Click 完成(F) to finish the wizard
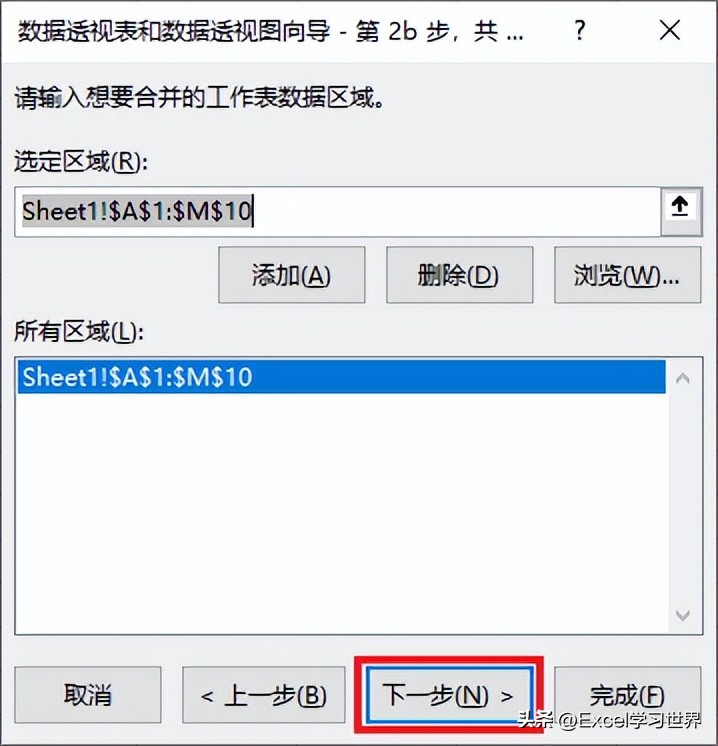Screen dimensions: 718x746 coord(628,695)
